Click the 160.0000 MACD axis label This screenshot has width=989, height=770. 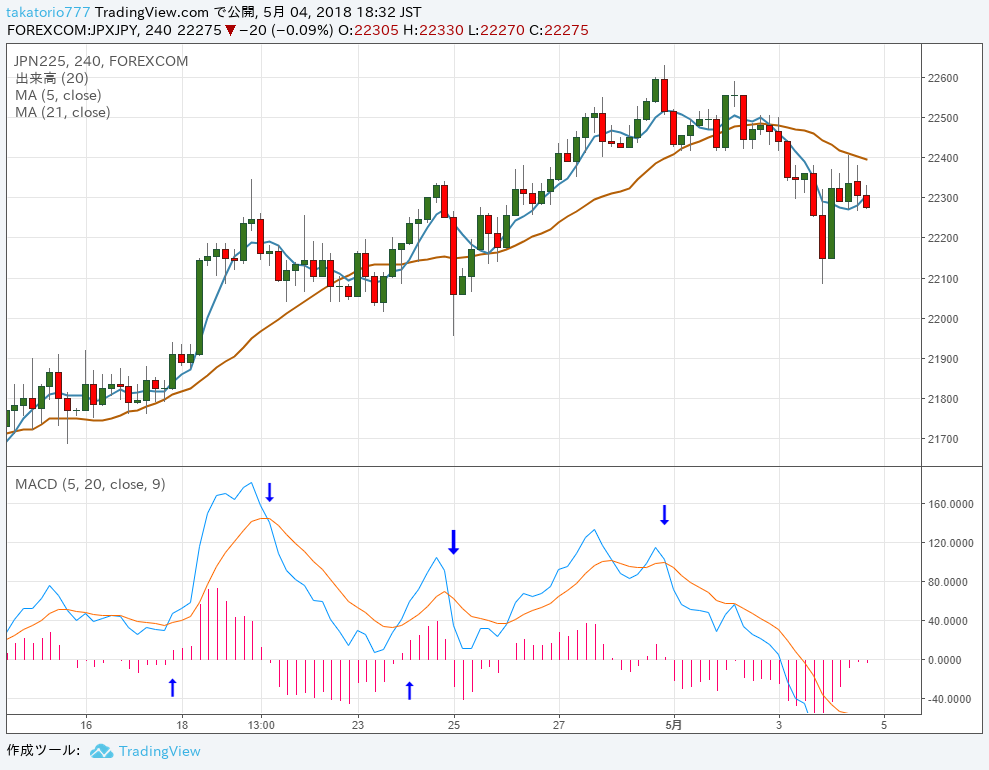pyautogui.click(x=949, y=504)
